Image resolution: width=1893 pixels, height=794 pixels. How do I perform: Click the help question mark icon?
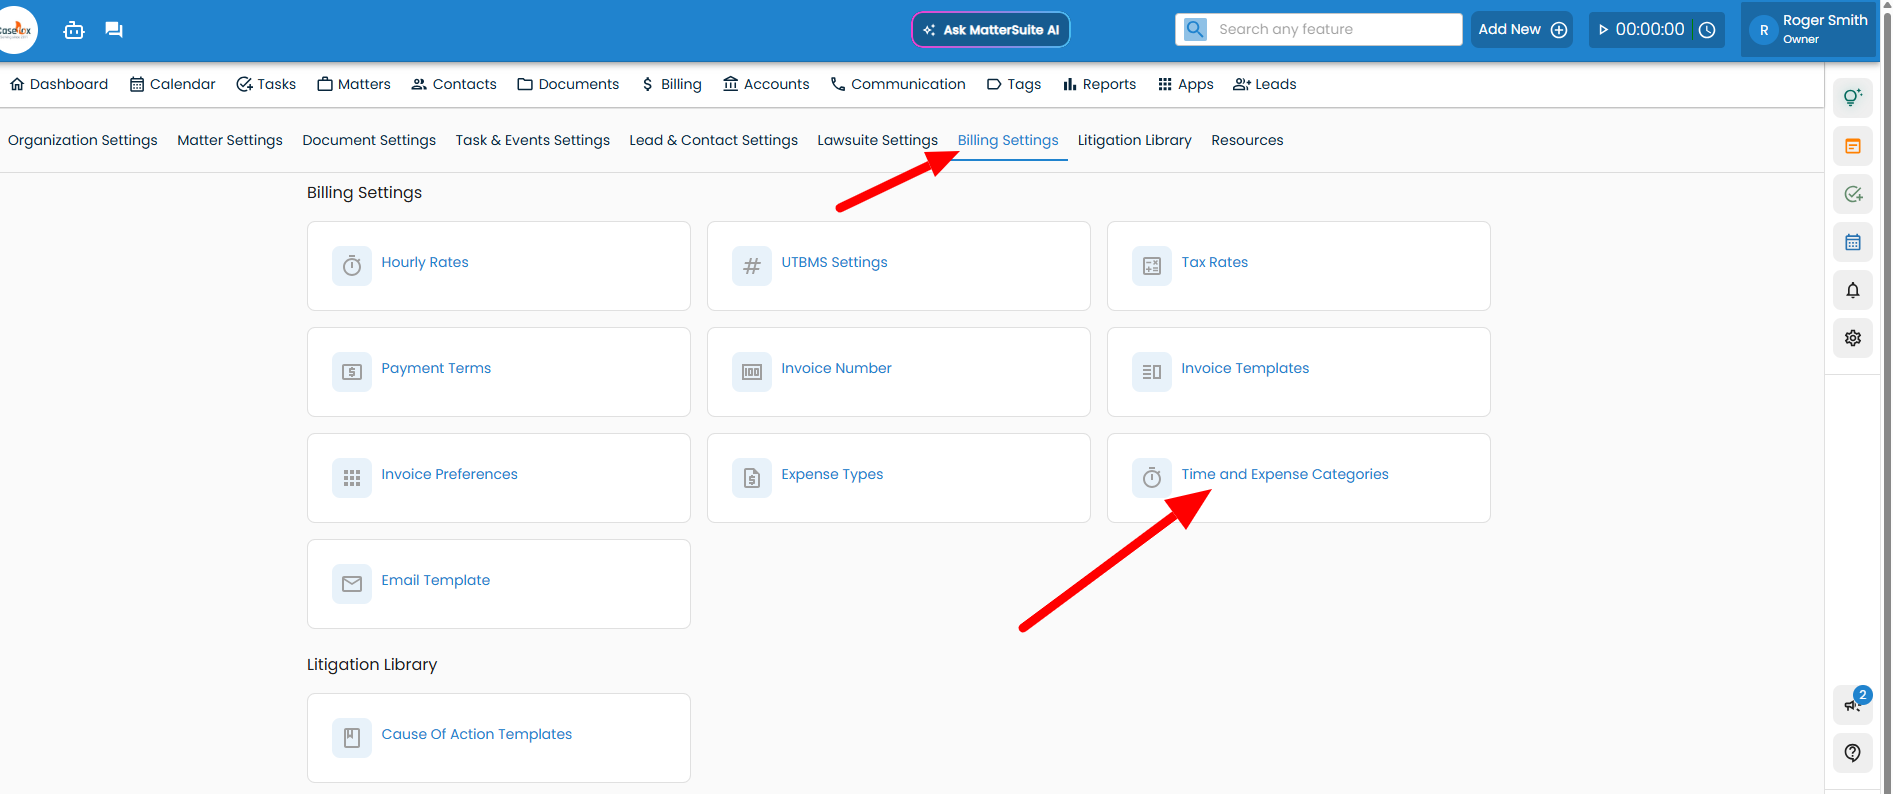(1852, 752)
